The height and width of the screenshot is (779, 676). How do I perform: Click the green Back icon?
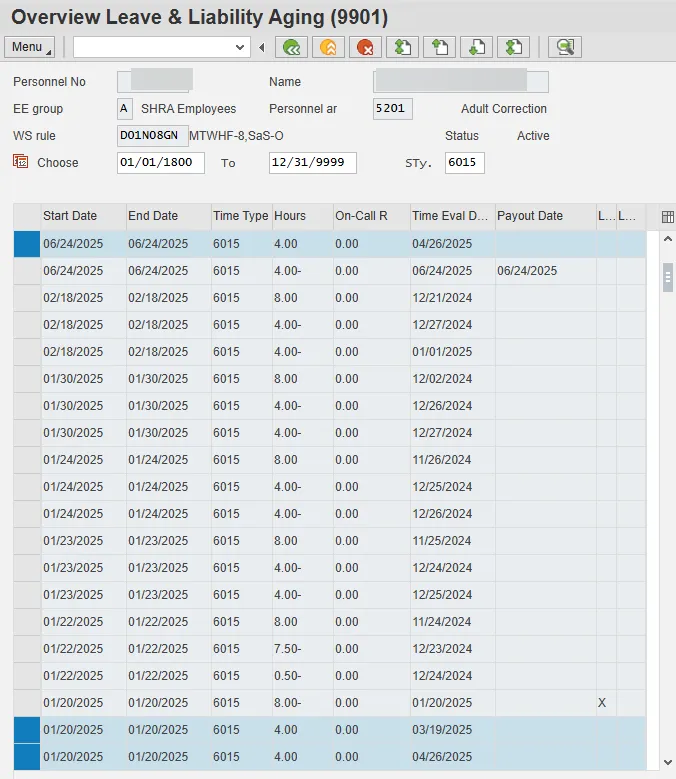(291, 47)
